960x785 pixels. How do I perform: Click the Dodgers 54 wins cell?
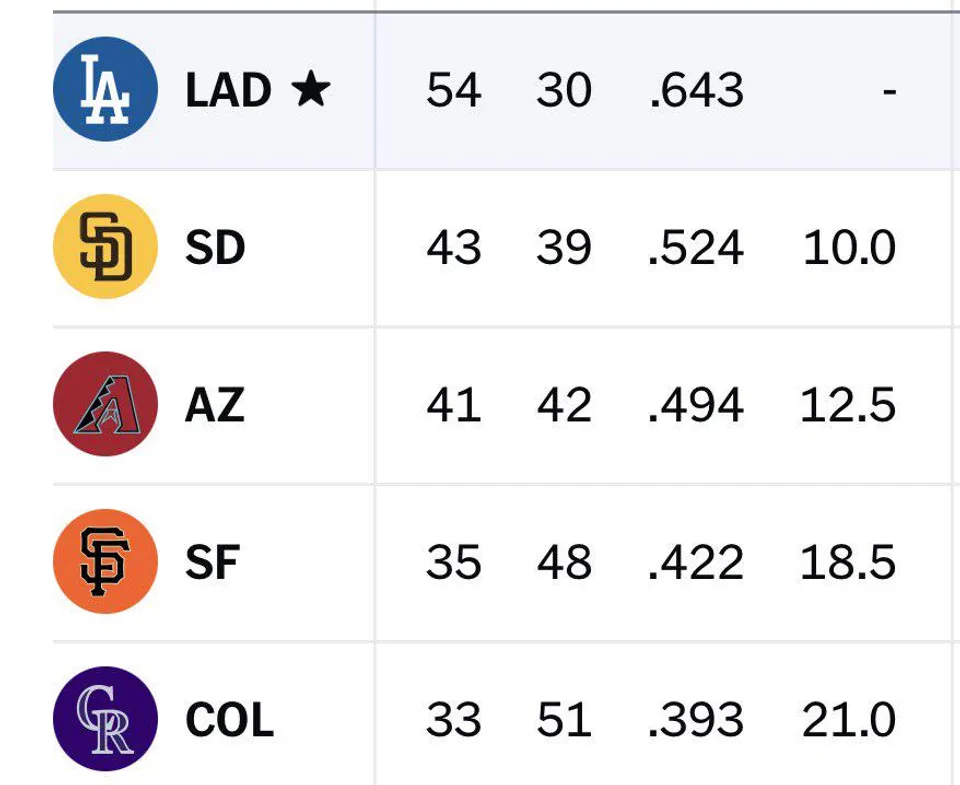click(x=454, y=90)
